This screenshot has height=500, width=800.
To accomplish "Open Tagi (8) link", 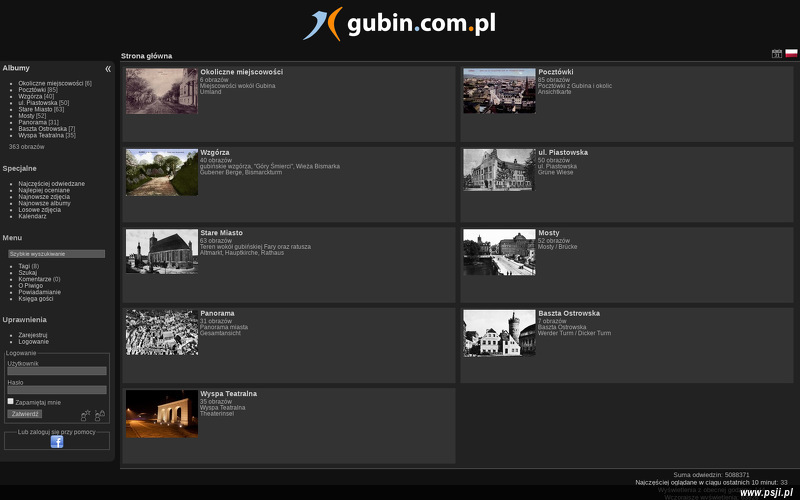I will pyautogui.click(x=24, y=266).
